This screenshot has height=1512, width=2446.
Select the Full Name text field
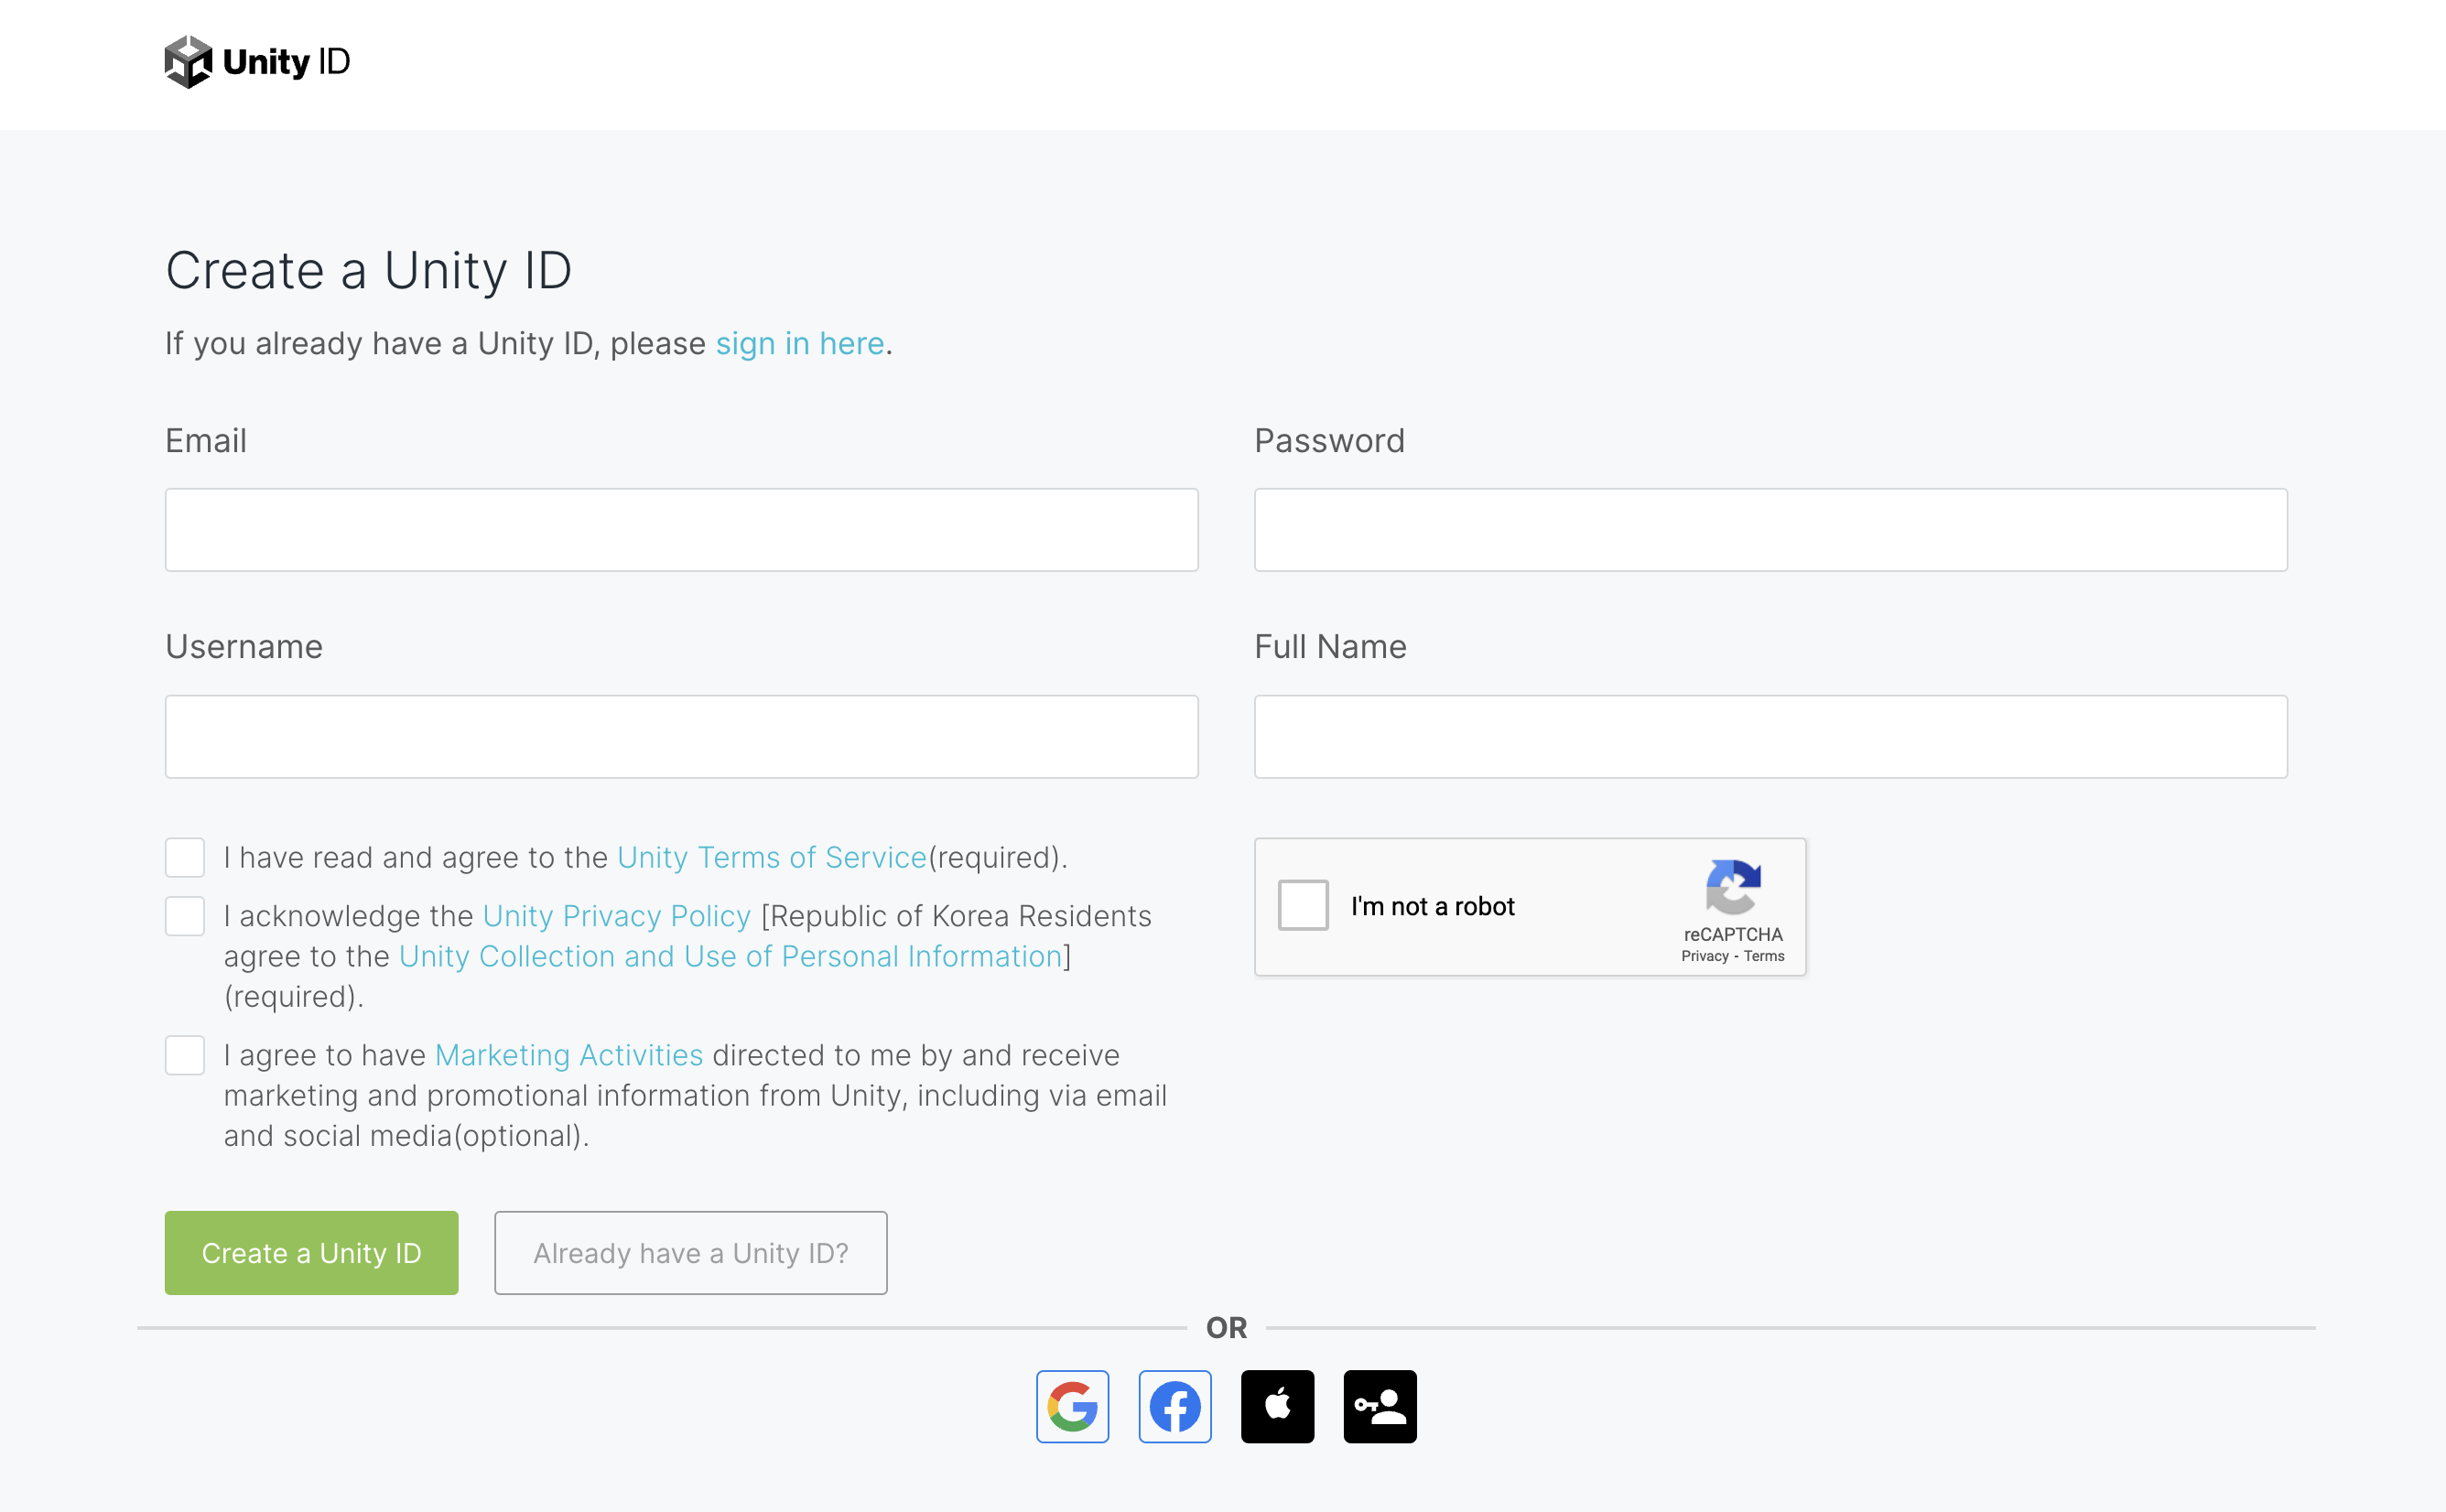(x=1771, y=737)
